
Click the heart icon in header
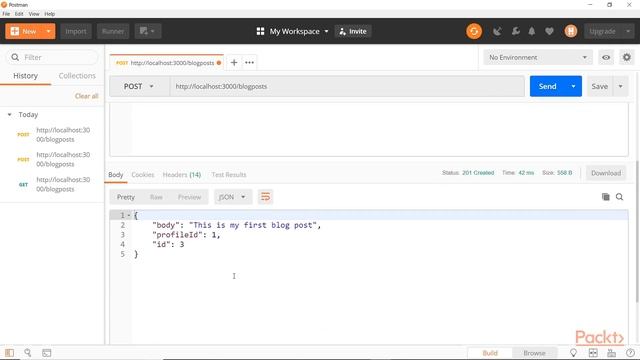549,31
